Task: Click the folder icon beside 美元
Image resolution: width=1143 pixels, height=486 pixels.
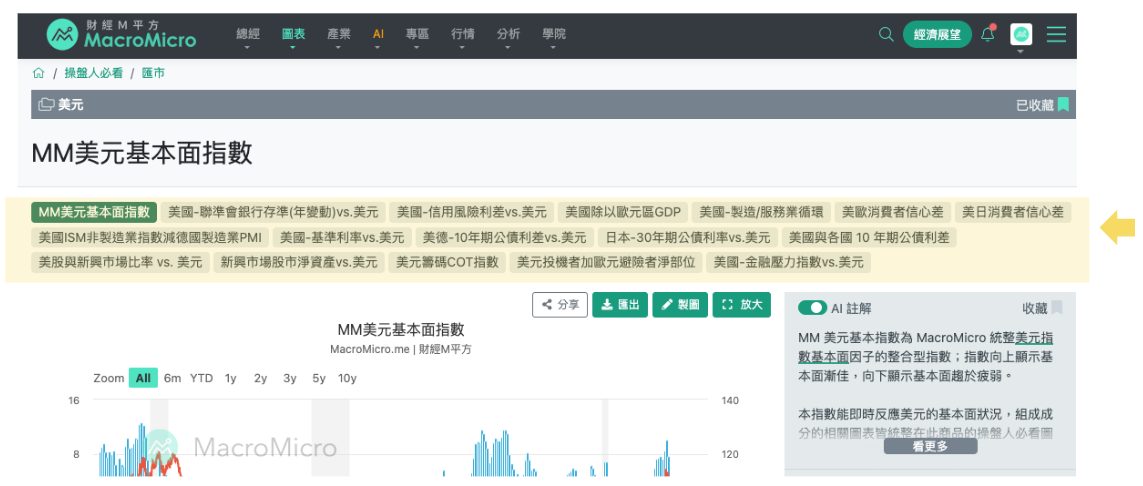Action: [46, 105]
